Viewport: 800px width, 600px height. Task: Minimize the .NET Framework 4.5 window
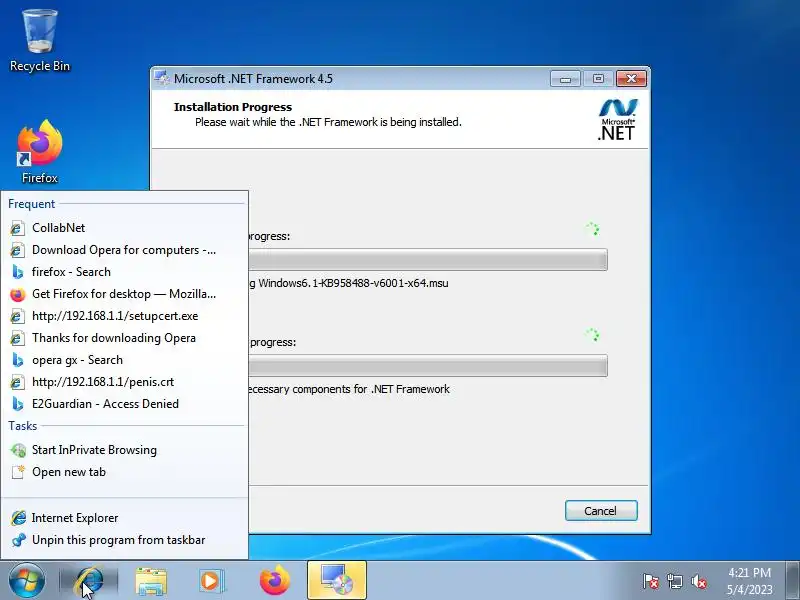tap(565, 79)
